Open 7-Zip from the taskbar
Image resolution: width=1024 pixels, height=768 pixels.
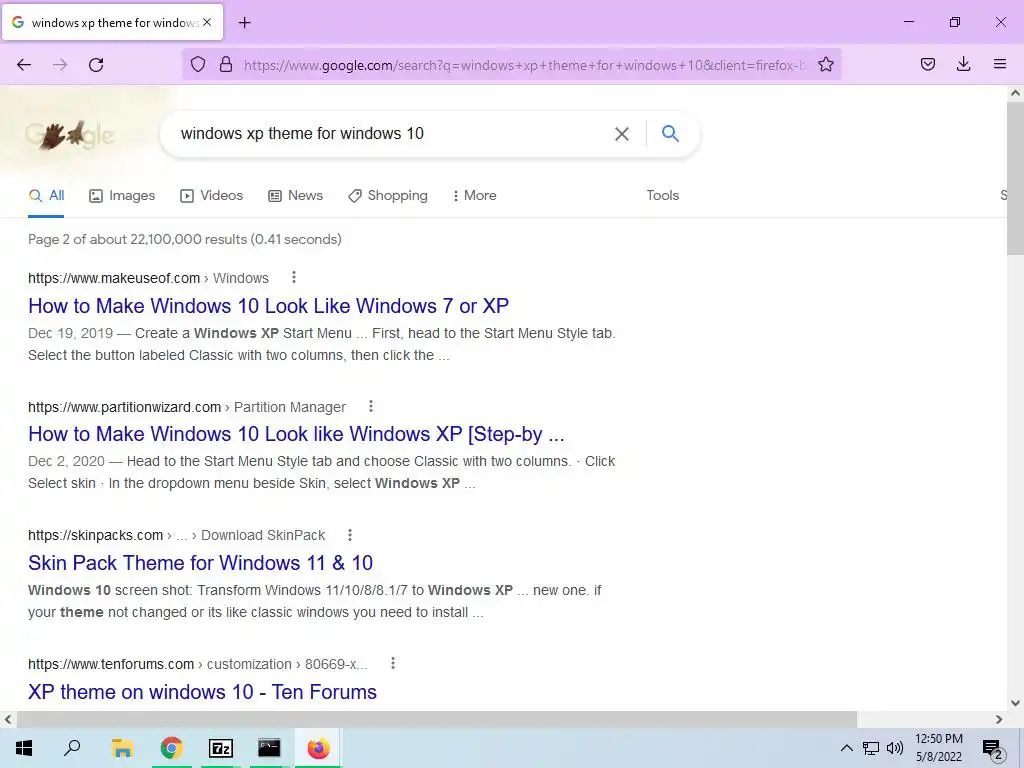[221, 748]
